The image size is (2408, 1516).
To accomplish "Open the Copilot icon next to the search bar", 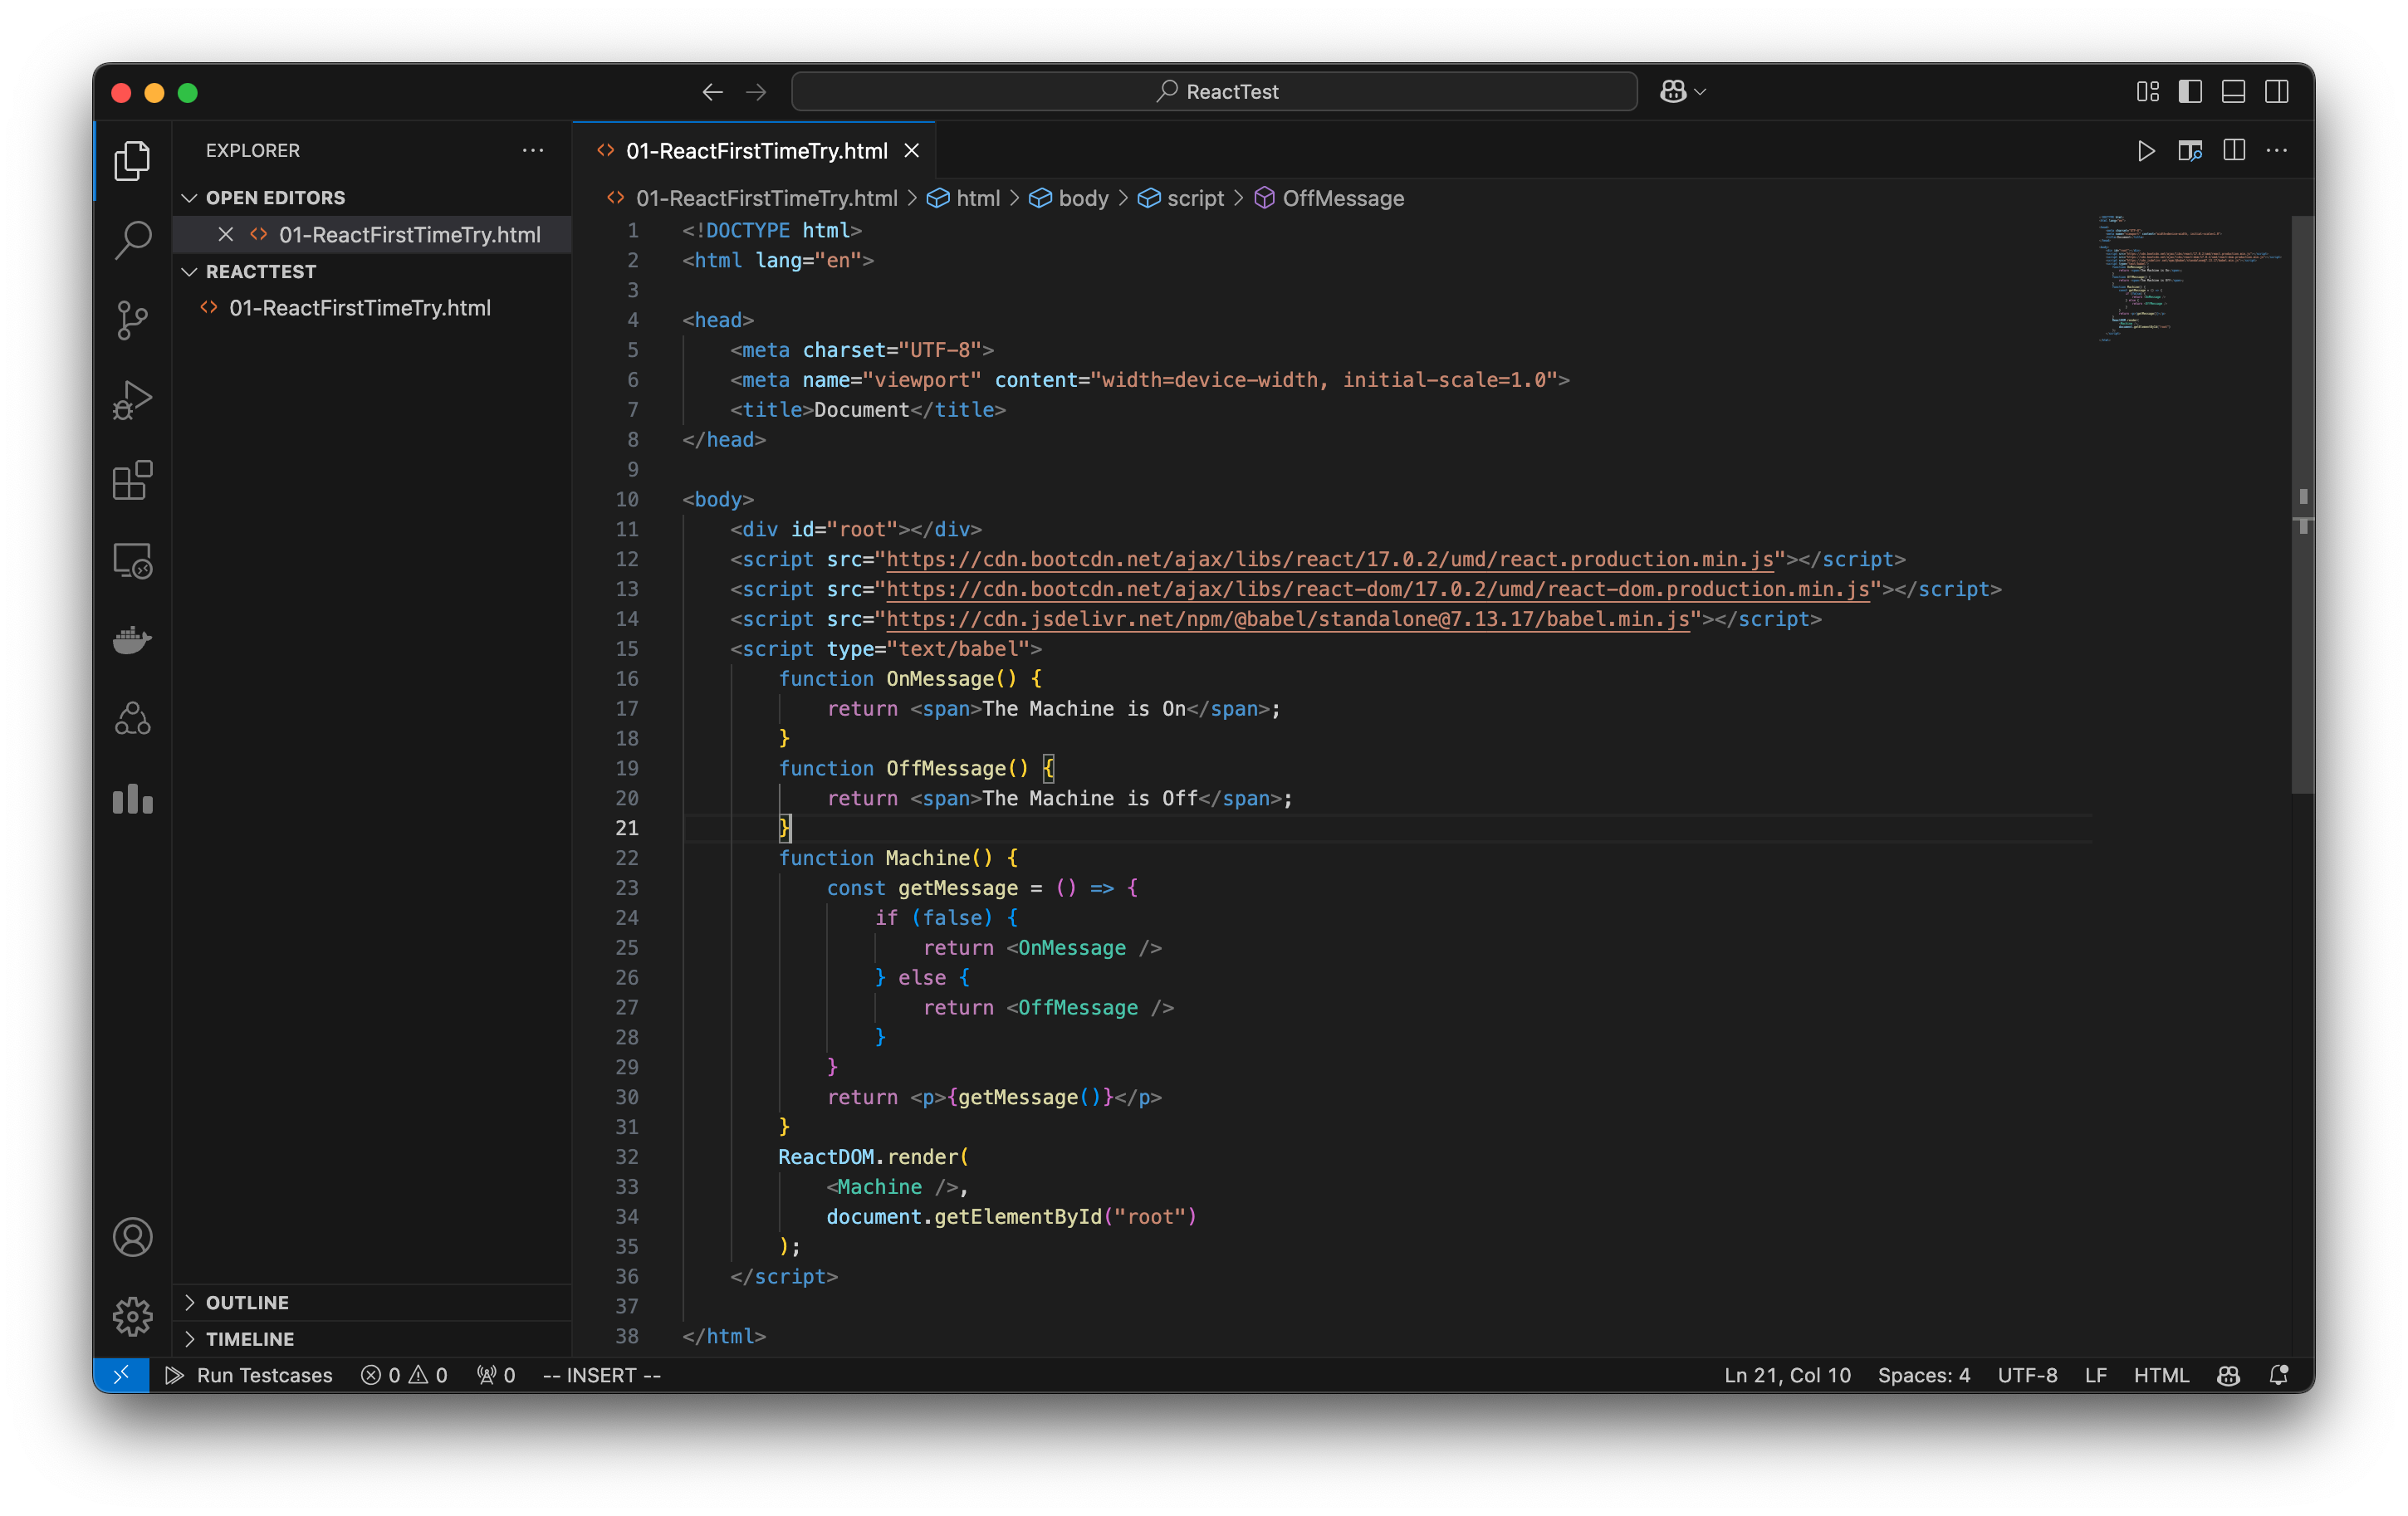I will [1675, 91].
